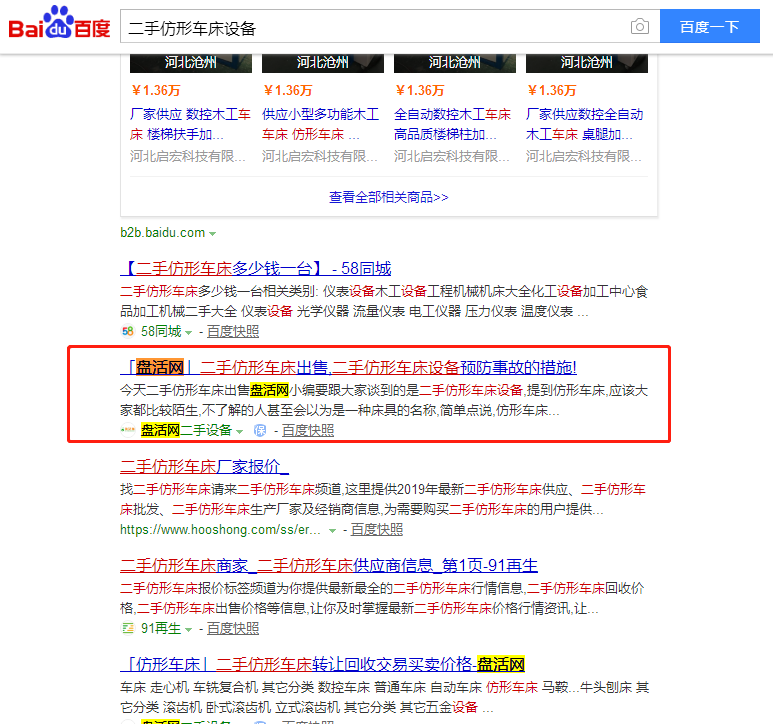Click thumbnail above 供应小型多功能木工车床
Viewport: 773px width, 724px height.
pos(323,63)
